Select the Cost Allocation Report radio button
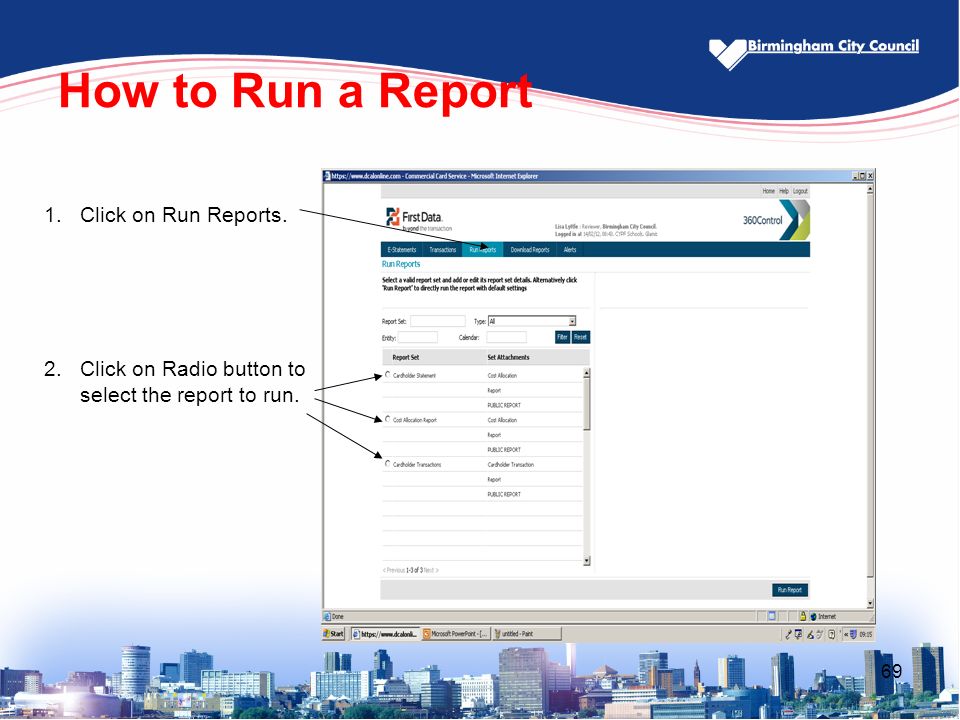Image resolution: width=960 pixels, height=720 pixels. [388, 419]
